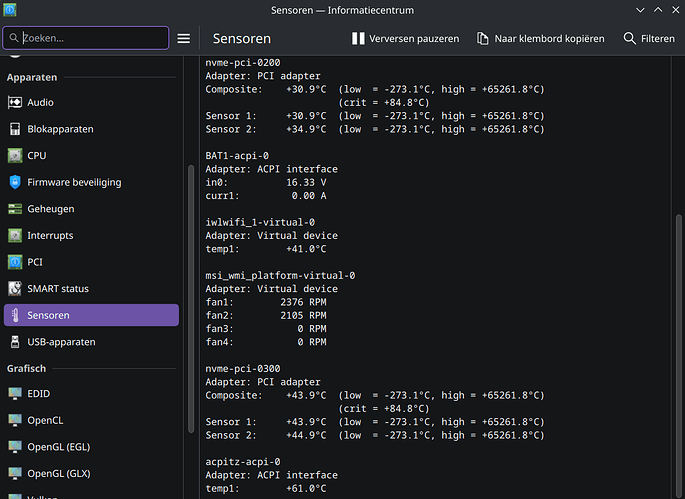Image resolution: width=685 pixels, height=499 pixels.
Task: Click the USB-apparaten plug icon
Action: [15, 342]
